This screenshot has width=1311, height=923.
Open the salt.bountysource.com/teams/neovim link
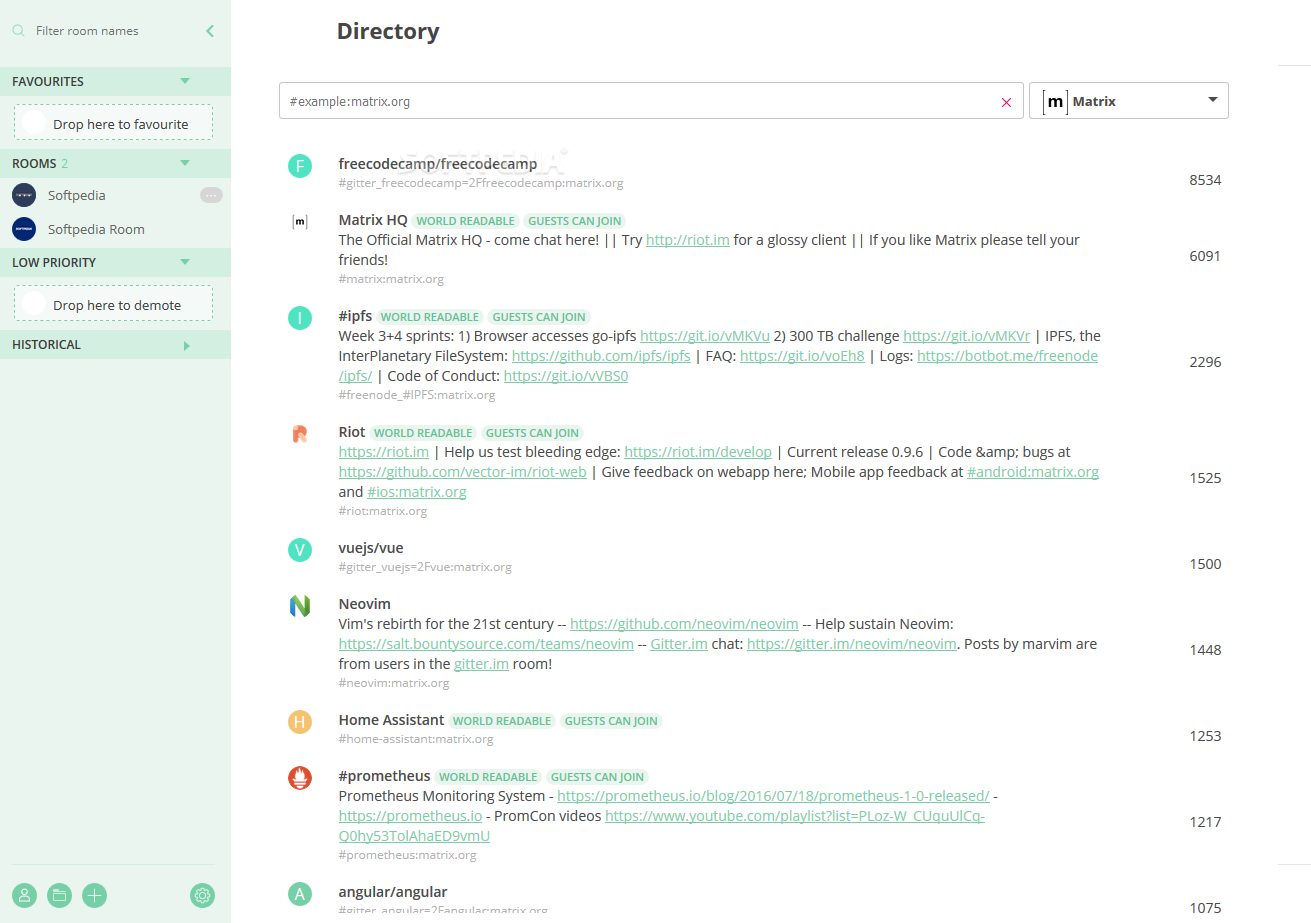[x=486, y=644]
